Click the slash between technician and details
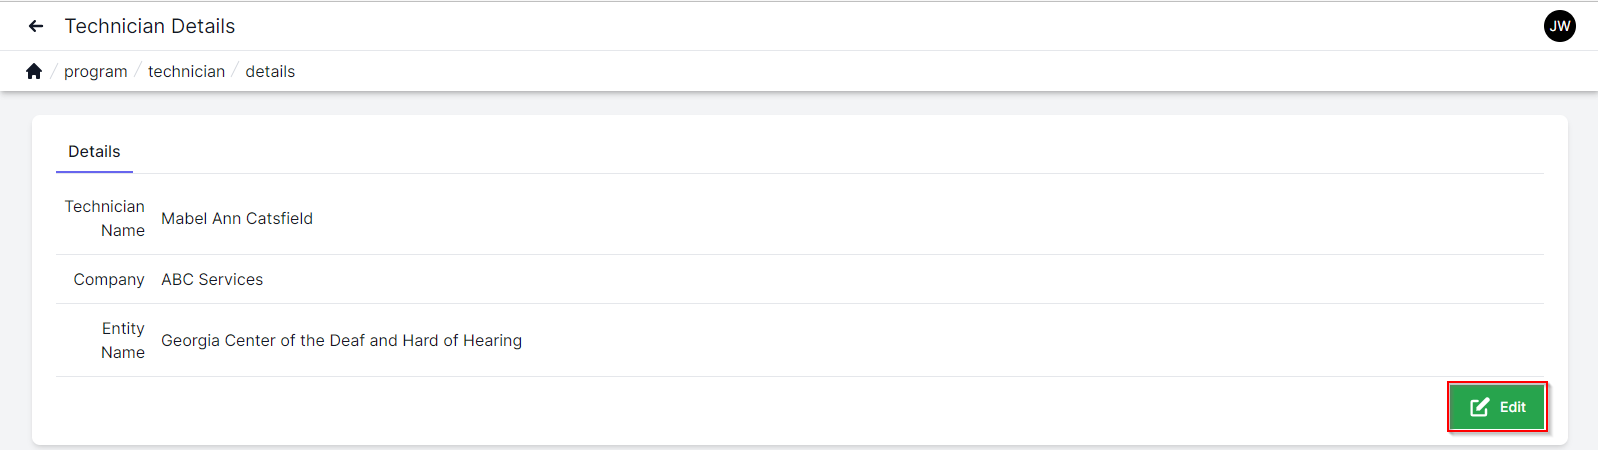The width and height of the screenshot is (1598, 450). (235, 71)
